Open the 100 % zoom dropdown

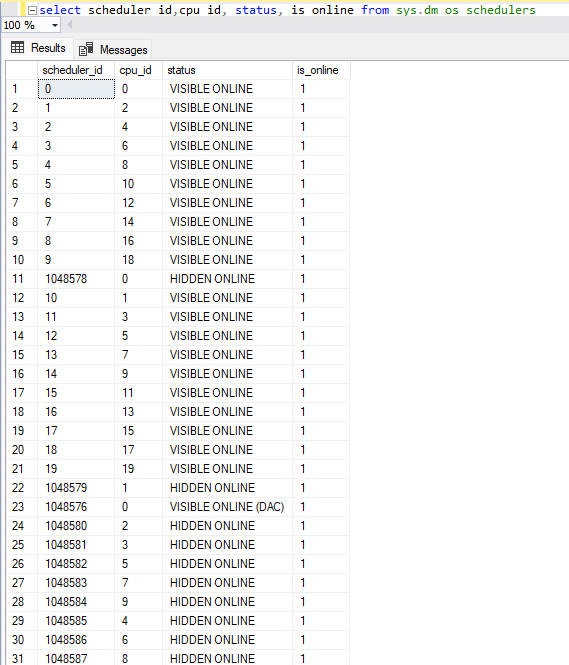coord(55,25)
